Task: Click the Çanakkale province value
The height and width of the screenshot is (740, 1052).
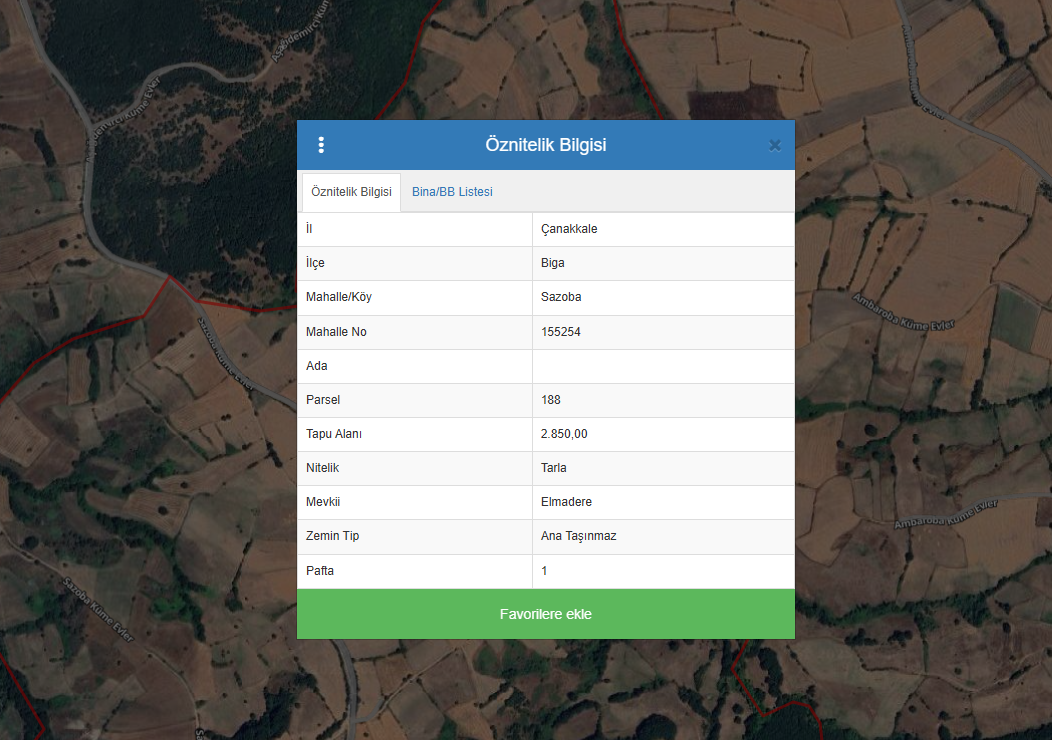Action: [569, 229]
